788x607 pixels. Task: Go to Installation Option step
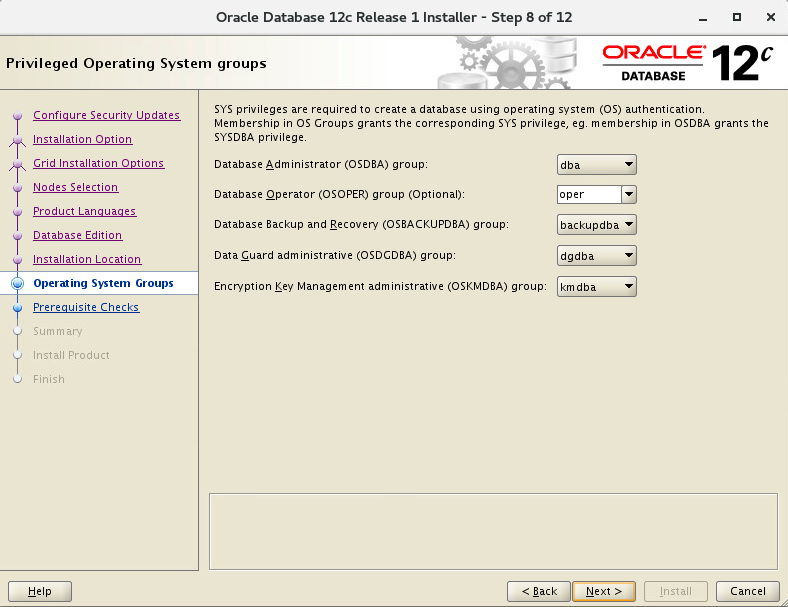tap(82, 139)
